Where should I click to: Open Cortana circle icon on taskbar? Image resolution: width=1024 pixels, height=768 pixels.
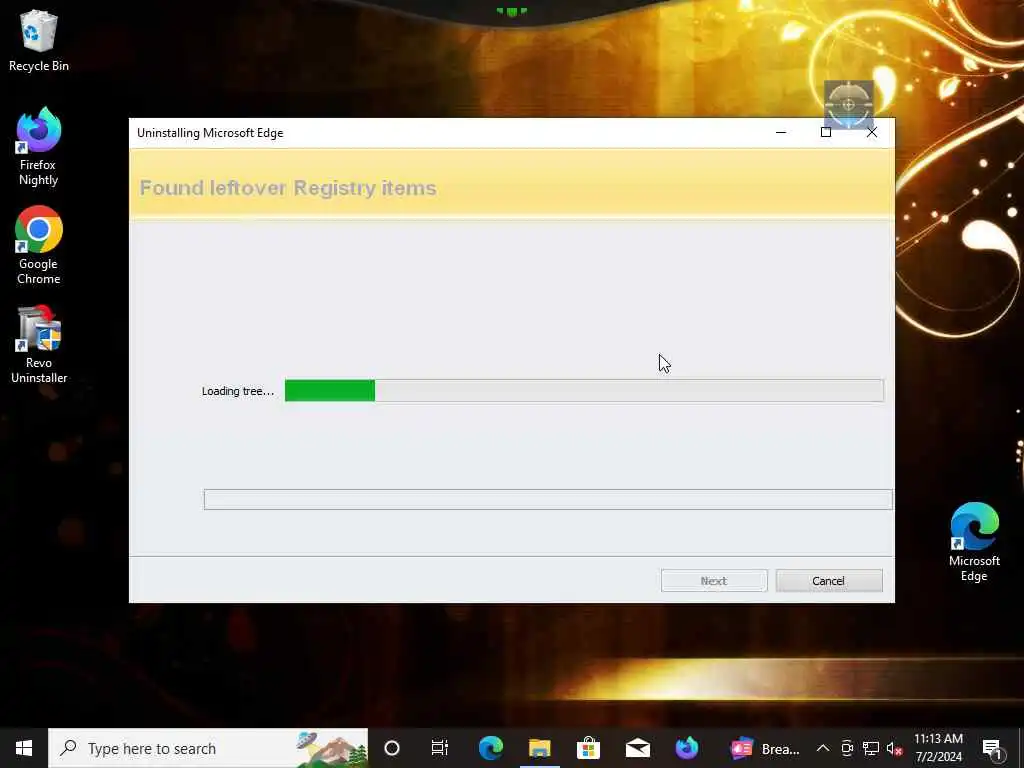(392, 748)
